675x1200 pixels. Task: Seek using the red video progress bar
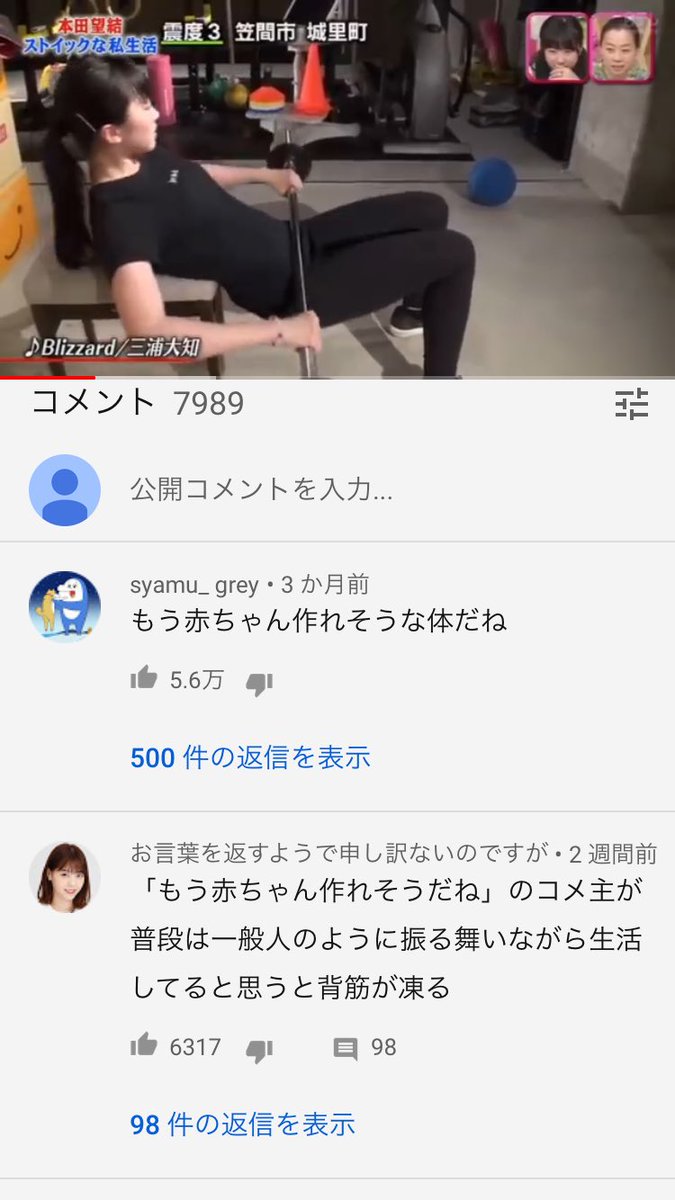337,378
